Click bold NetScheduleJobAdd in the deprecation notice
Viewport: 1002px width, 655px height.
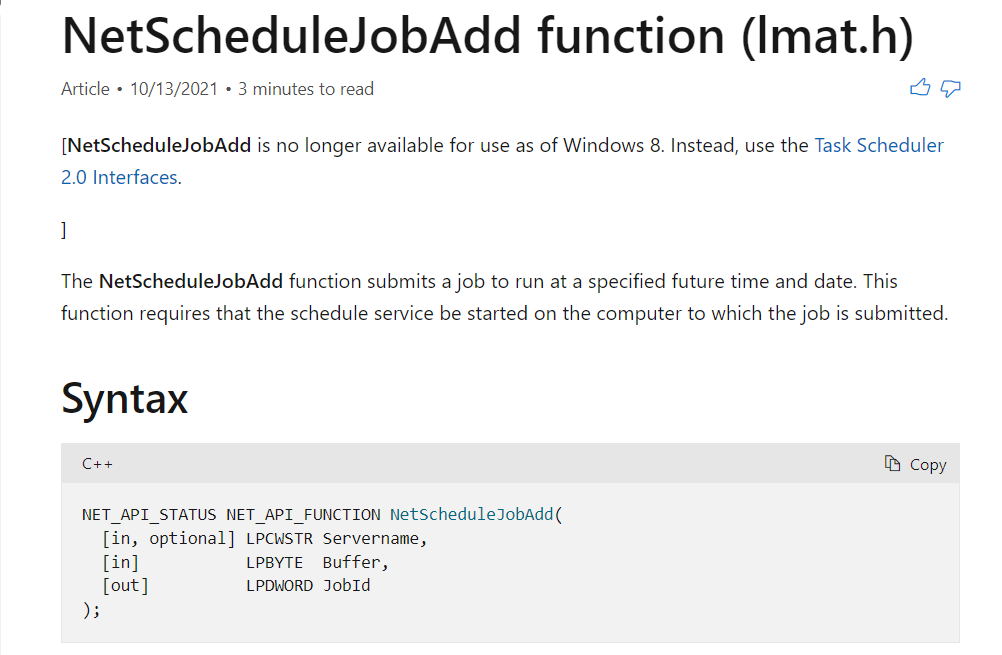click(159, 146)
